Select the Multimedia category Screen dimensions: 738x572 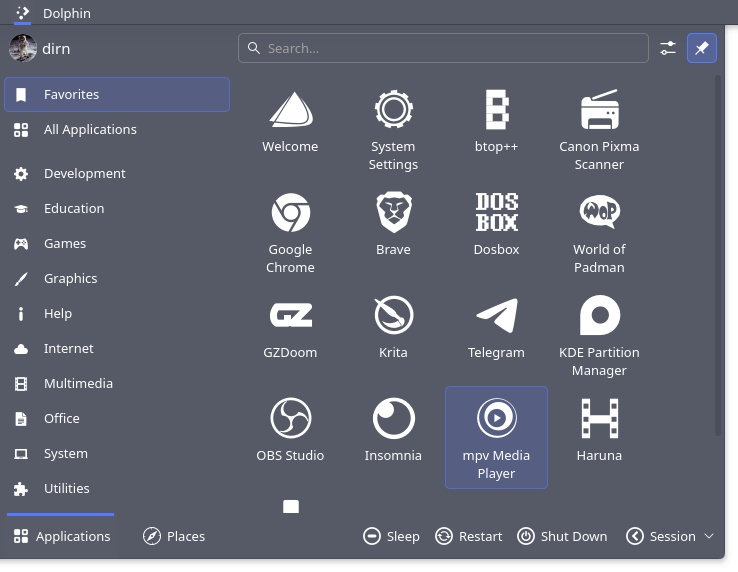78,383
